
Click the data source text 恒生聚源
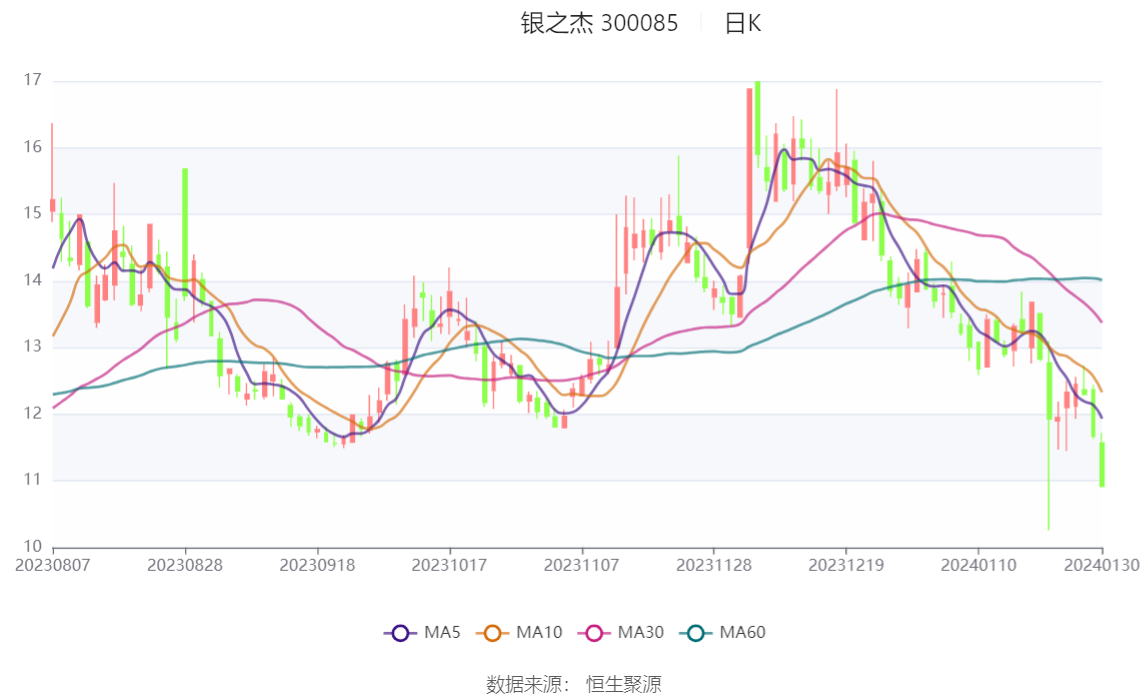point(624,684)
